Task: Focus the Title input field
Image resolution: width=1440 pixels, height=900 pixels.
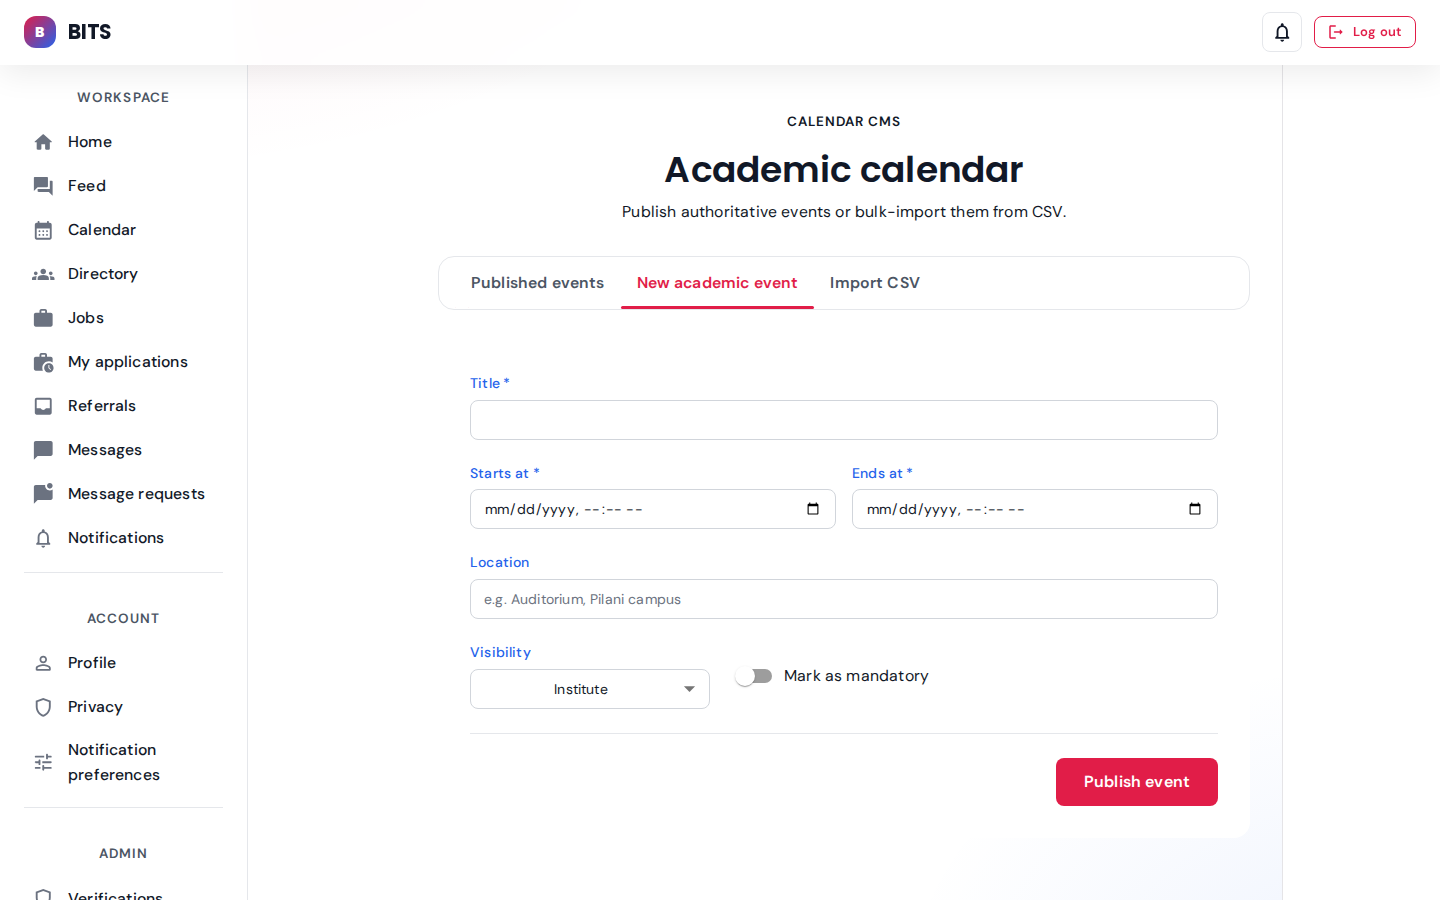Action: click(843, 420)
